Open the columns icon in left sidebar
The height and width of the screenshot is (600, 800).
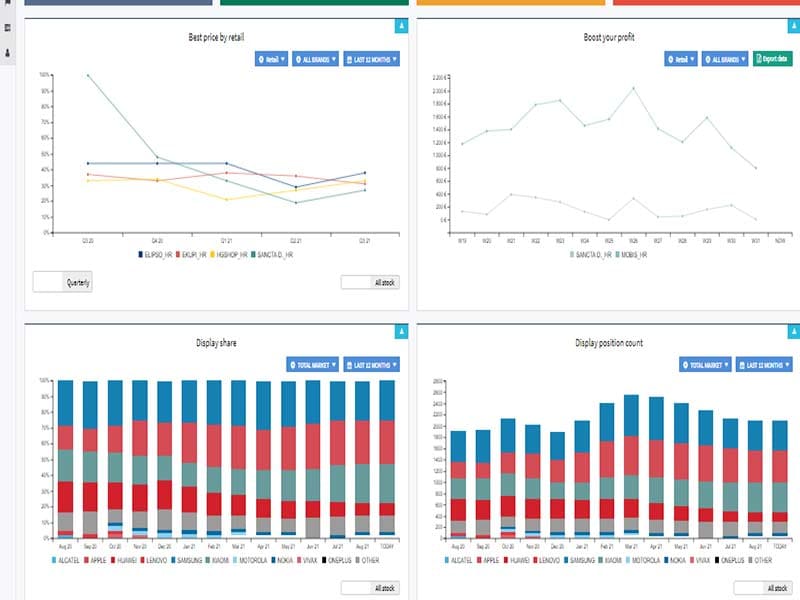(x=8, y=28)
